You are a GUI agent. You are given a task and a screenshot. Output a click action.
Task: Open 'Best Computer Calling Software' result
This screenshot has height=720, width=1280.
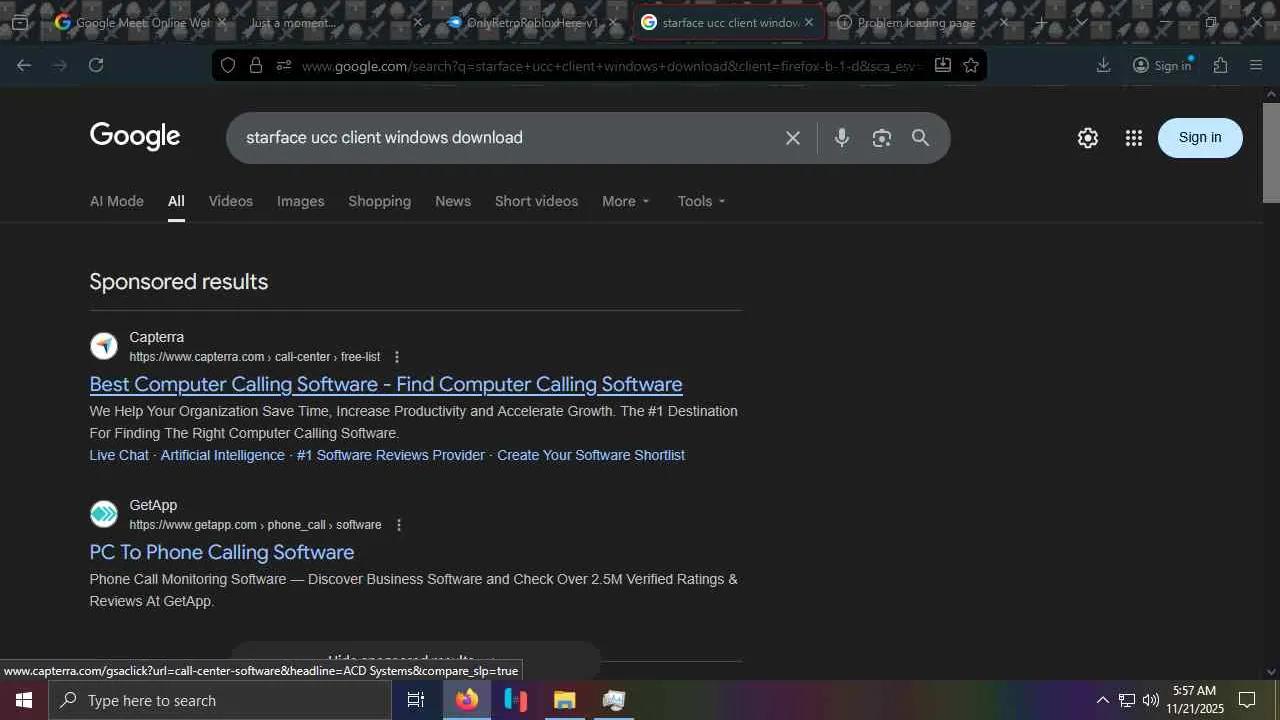point(386,384)
